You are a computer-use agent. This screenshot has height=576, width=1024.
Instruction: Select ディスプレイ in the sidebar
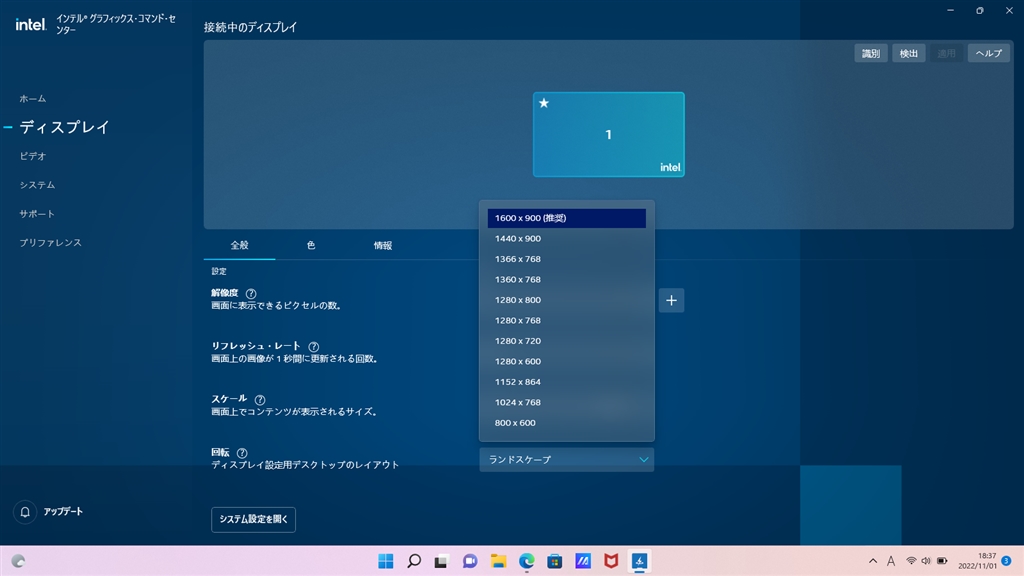(64, 127)
